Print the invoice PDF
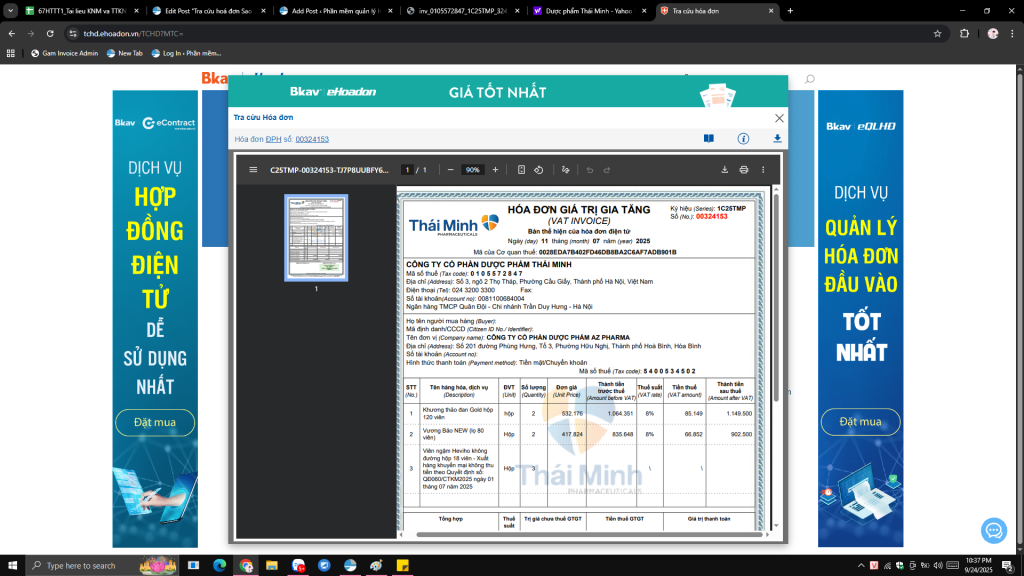 click(x=744, y=170)
